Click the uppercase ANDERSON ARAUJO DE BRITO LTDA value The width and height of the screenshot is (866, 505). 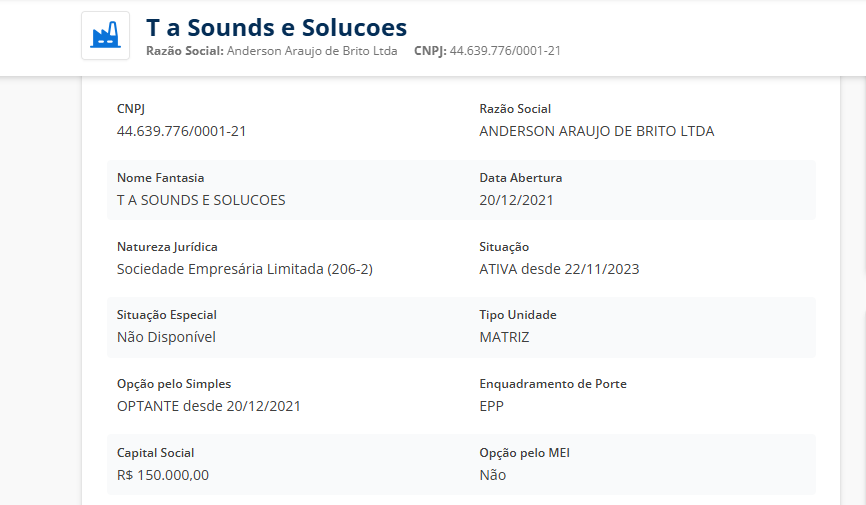pos(596,131)
